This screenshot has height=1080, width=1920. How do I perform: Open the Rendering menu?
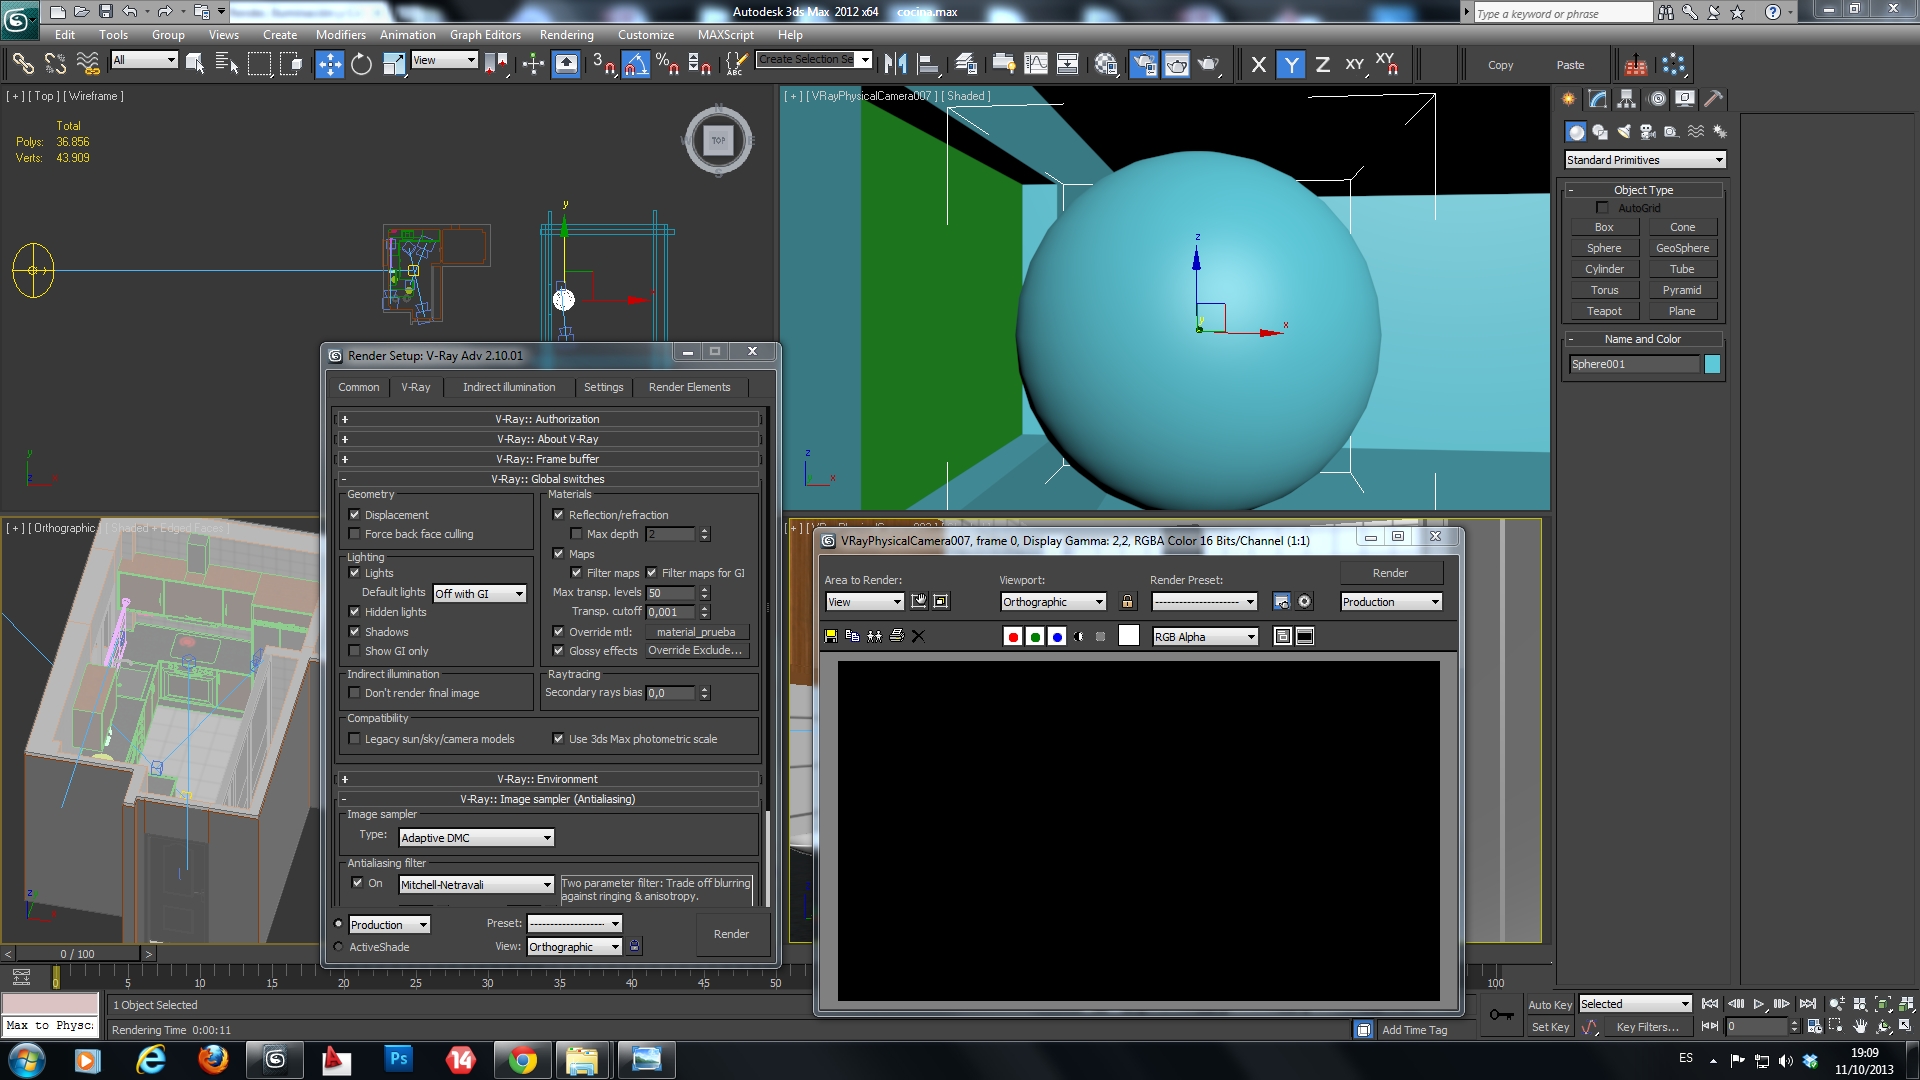[x=566, y=34]
